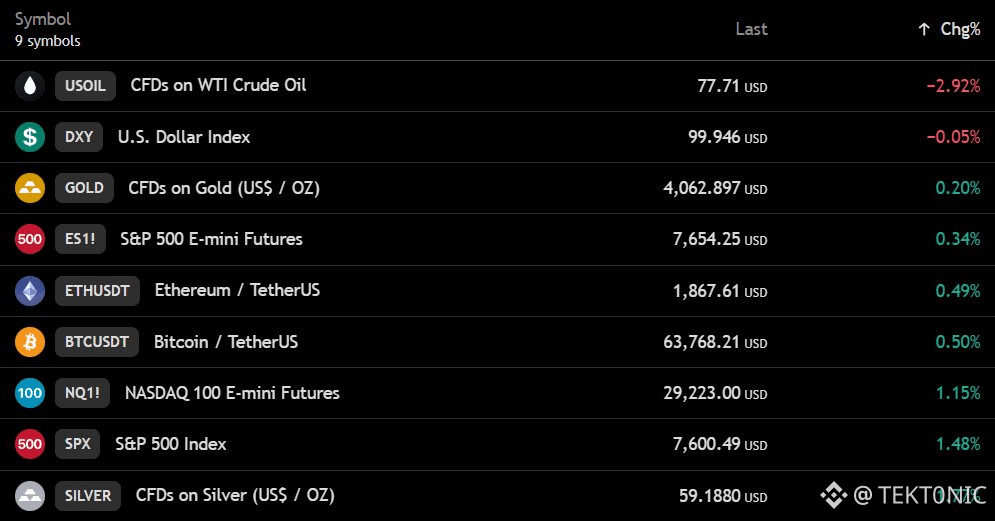Select the ETHUSDT ticker badge
The image size is (995, 521).
coord(97,291)
